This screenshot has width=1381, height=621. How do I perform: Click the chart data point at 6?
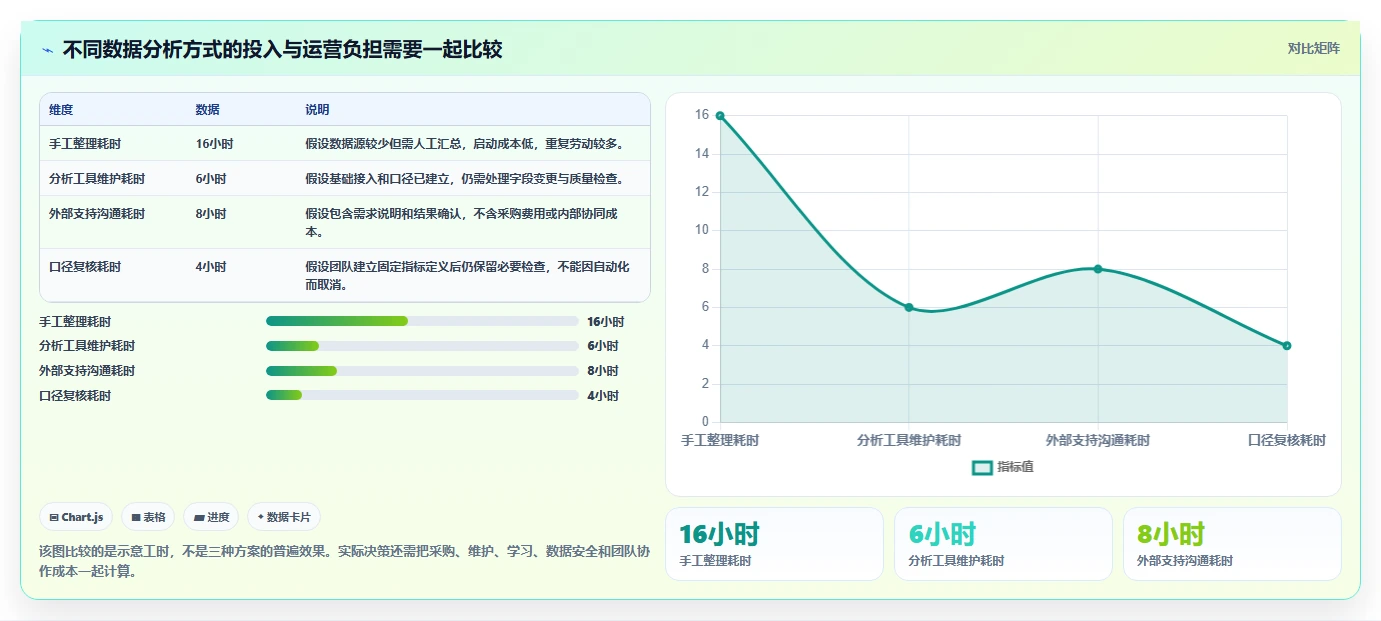(909, 307)
